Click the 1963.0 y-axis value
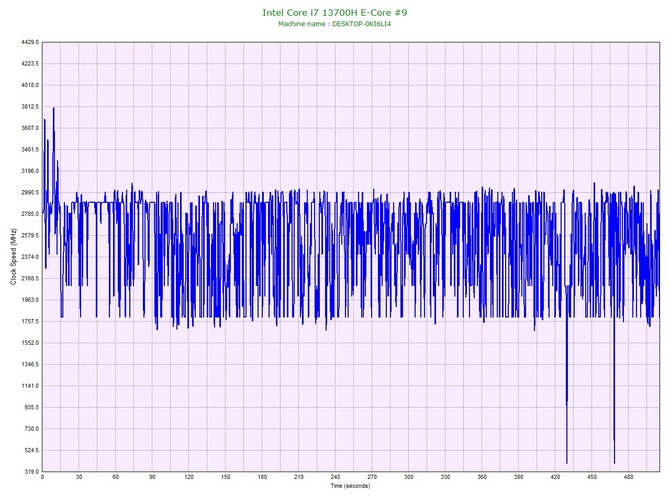This screenshot has height=503, width=670. [x=29, y=300]
